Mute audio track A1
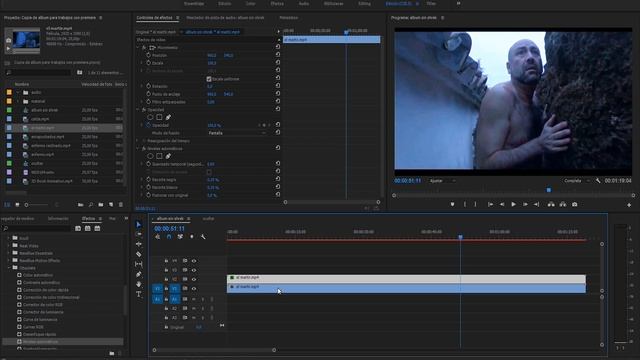Image resolution: width=640 pixels, height=360 pixels. click(x=194, y=299)
